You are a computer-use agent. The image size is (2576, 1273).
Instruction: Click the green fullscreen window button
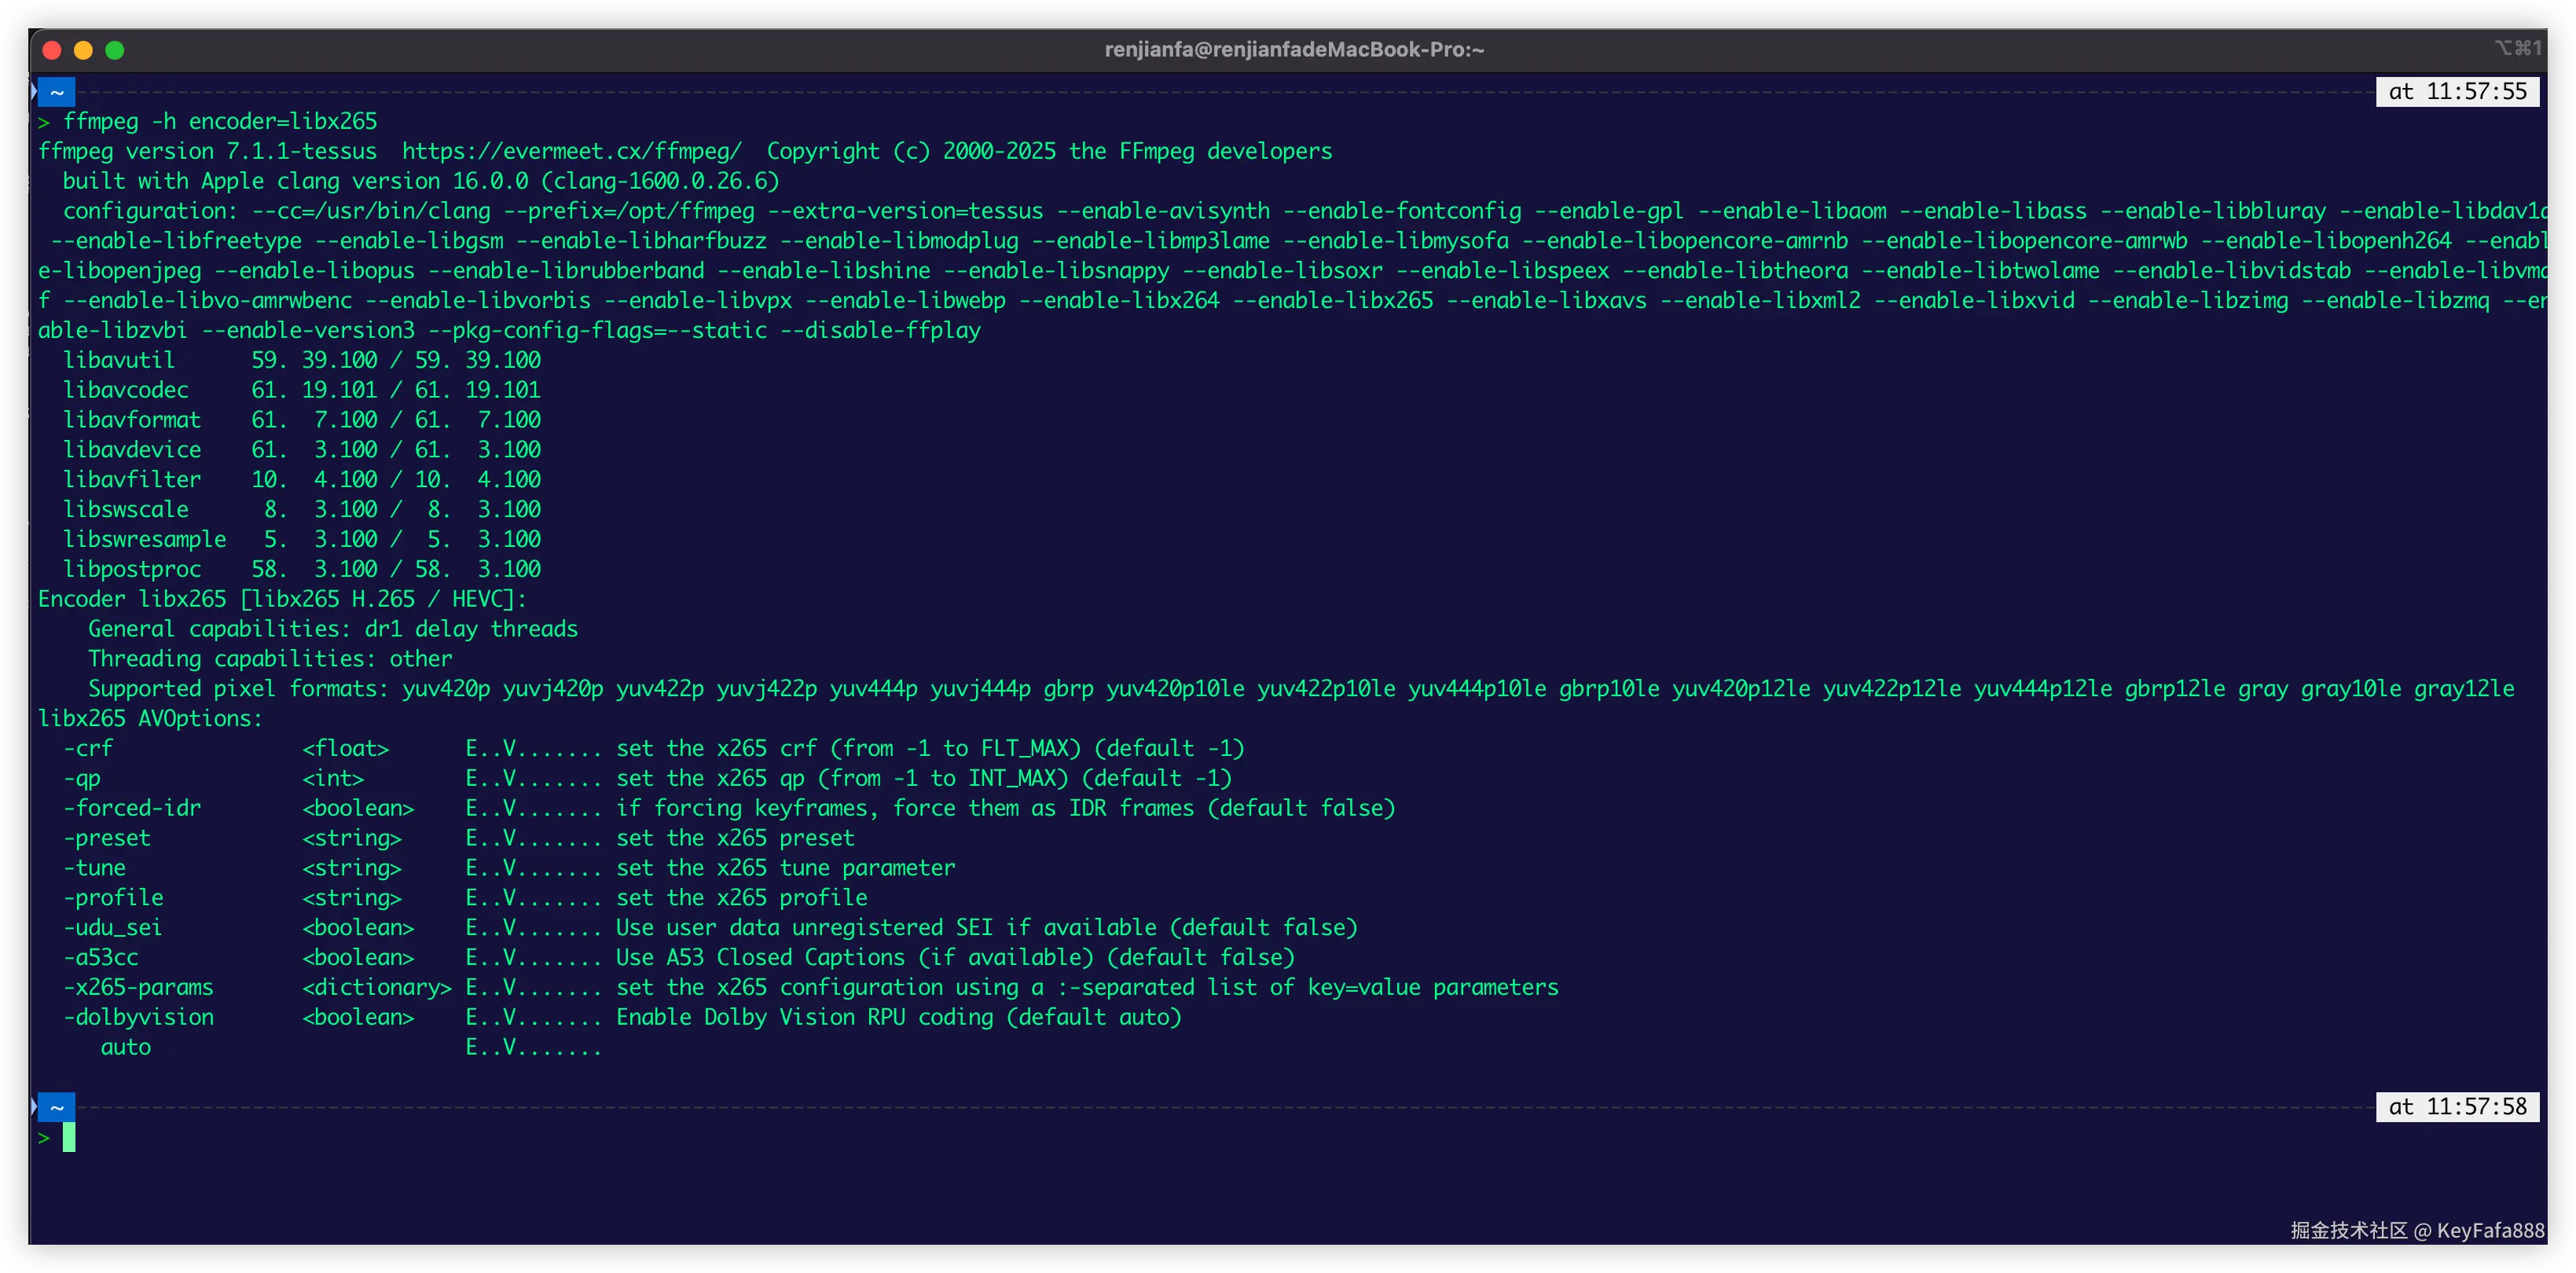[x=115, y=50]
